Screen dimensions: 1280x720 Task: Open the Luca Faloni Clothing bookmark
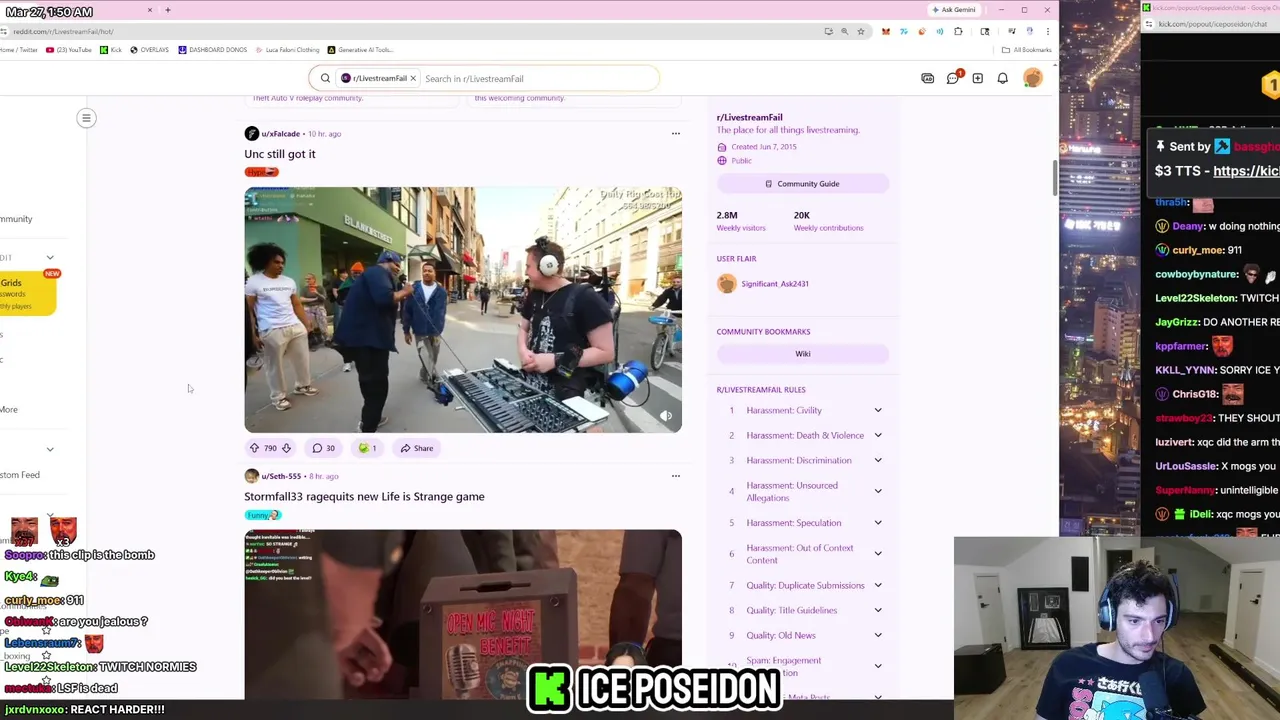(x=288, y=50)
